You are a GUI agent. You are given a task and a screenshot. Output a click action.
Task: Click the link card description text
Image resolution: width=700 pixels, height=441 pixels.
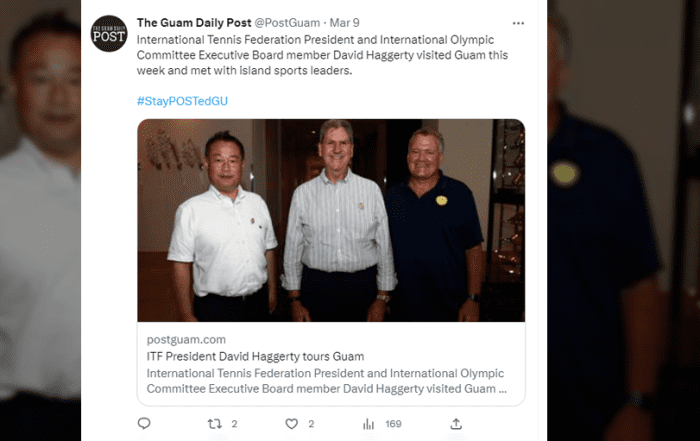coord(326,381)
